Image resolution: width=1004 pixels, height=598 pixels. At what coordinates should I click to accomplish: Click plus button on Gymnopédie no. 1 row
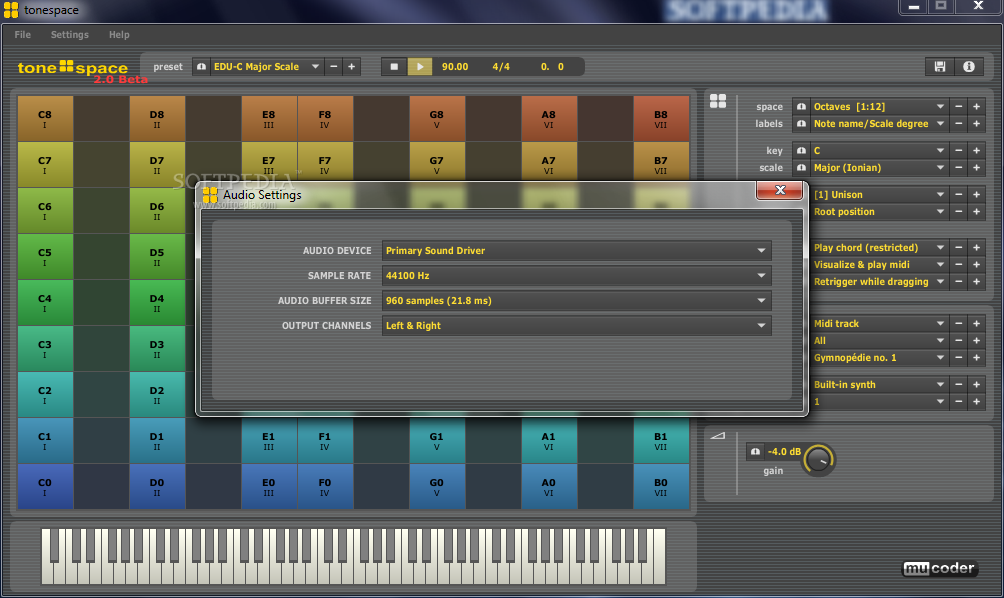point(976,358)
